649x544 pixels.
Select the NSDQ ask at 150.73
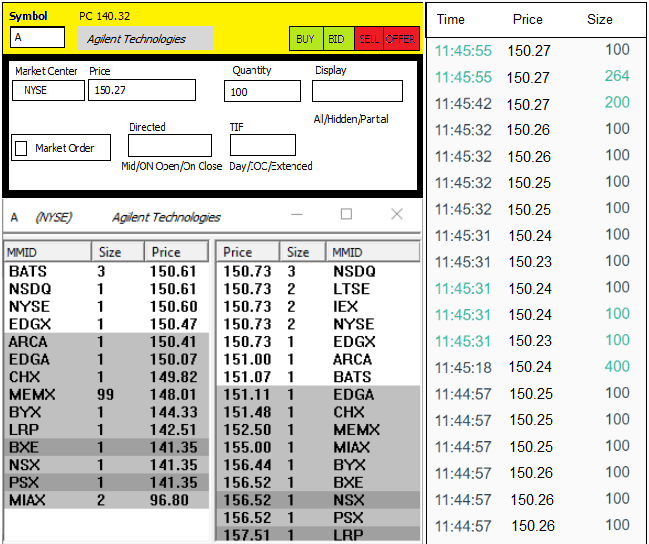tap(318, 271)
